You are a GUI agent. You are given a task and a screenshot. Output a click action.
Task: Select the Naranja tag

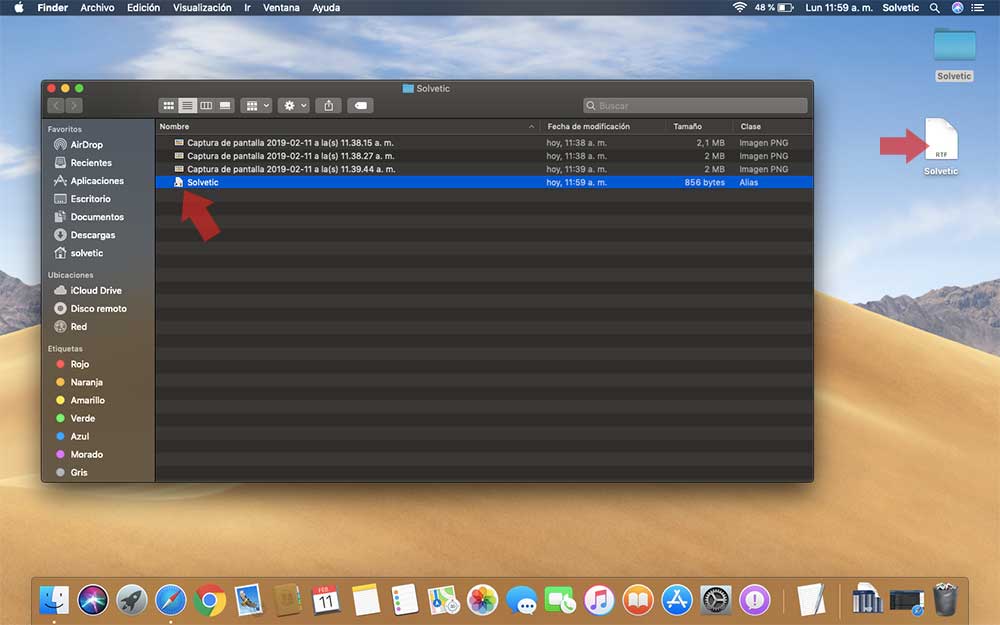click(x=79, y=382)
